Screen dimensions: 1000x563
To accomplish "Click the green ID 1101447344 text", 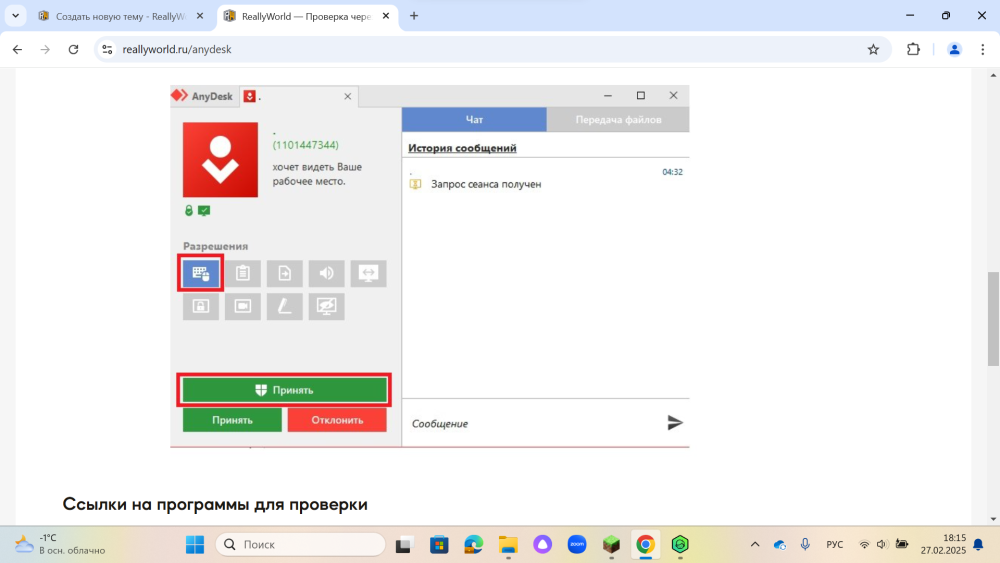I will click(305, 145).
